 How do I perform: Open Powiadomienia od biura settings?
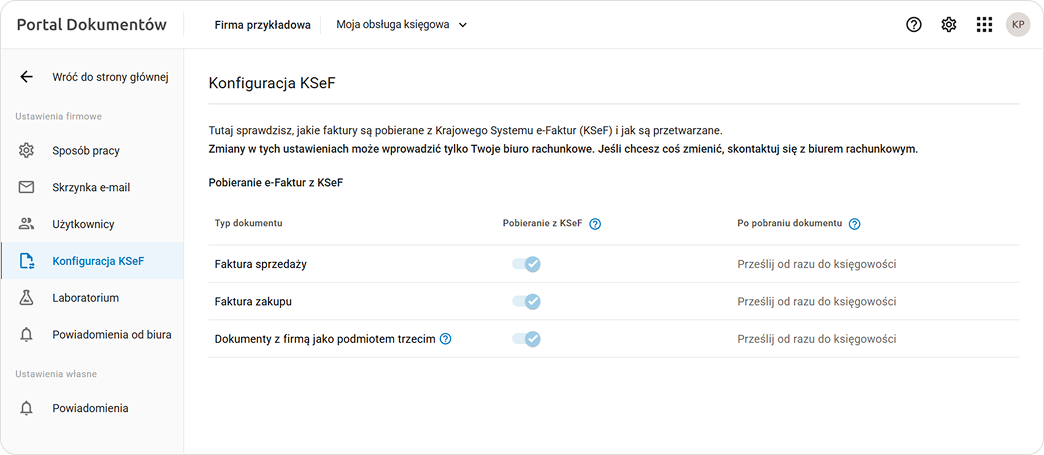[111, 335]
